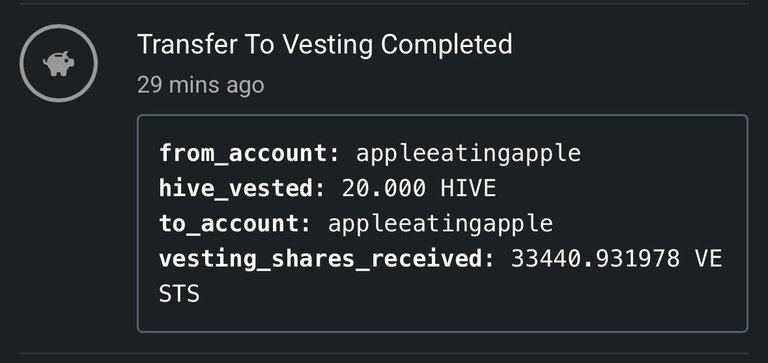Open the to_account appleeatingapple username
The height and width of the screenshot is (363, 768).
tap(440, 224)
